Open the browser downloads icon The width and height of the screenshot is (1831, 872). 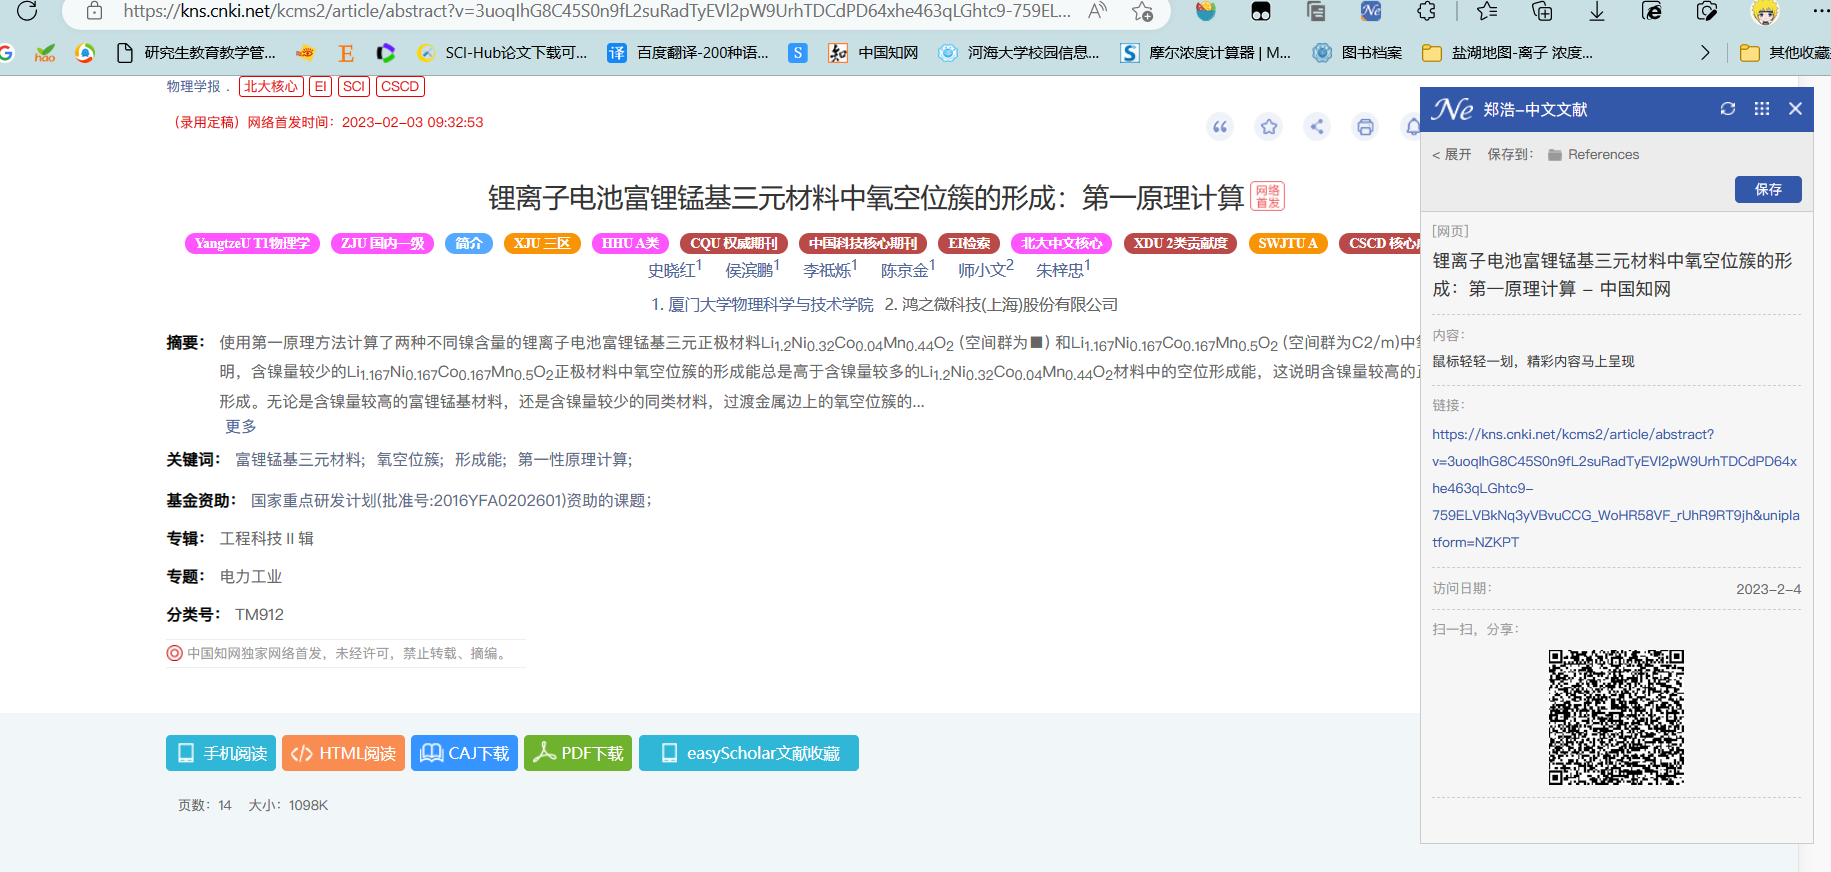click(x=1597, y=12)
